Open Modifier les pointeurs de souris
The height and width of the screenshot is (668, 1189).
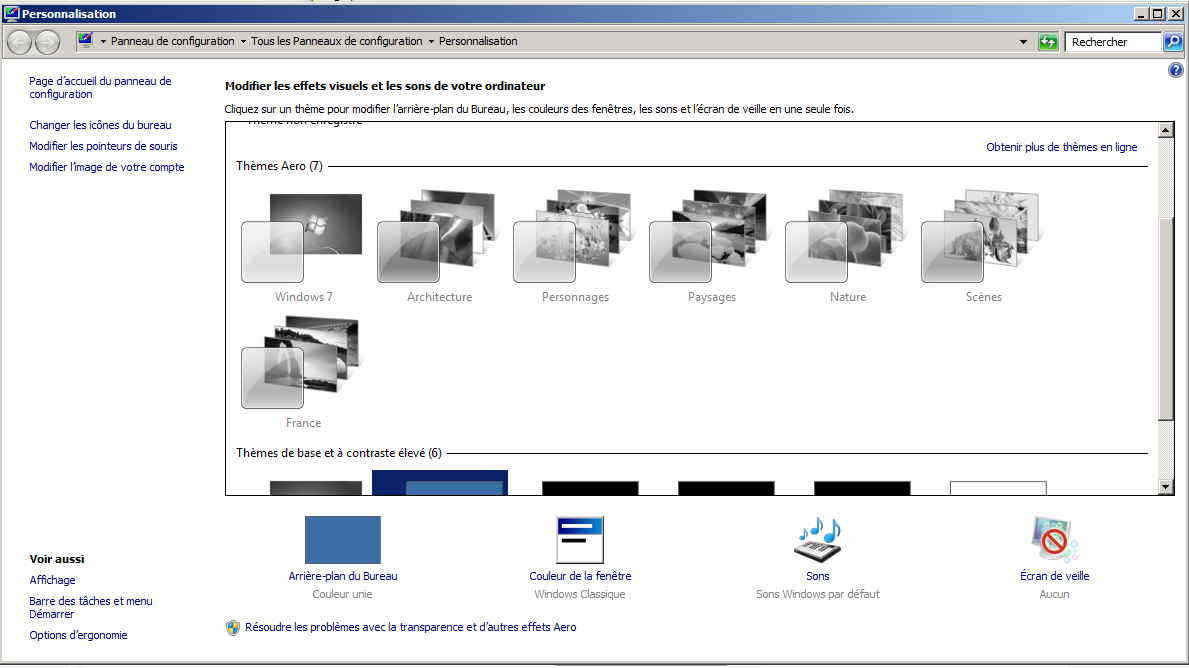[103, 146]
